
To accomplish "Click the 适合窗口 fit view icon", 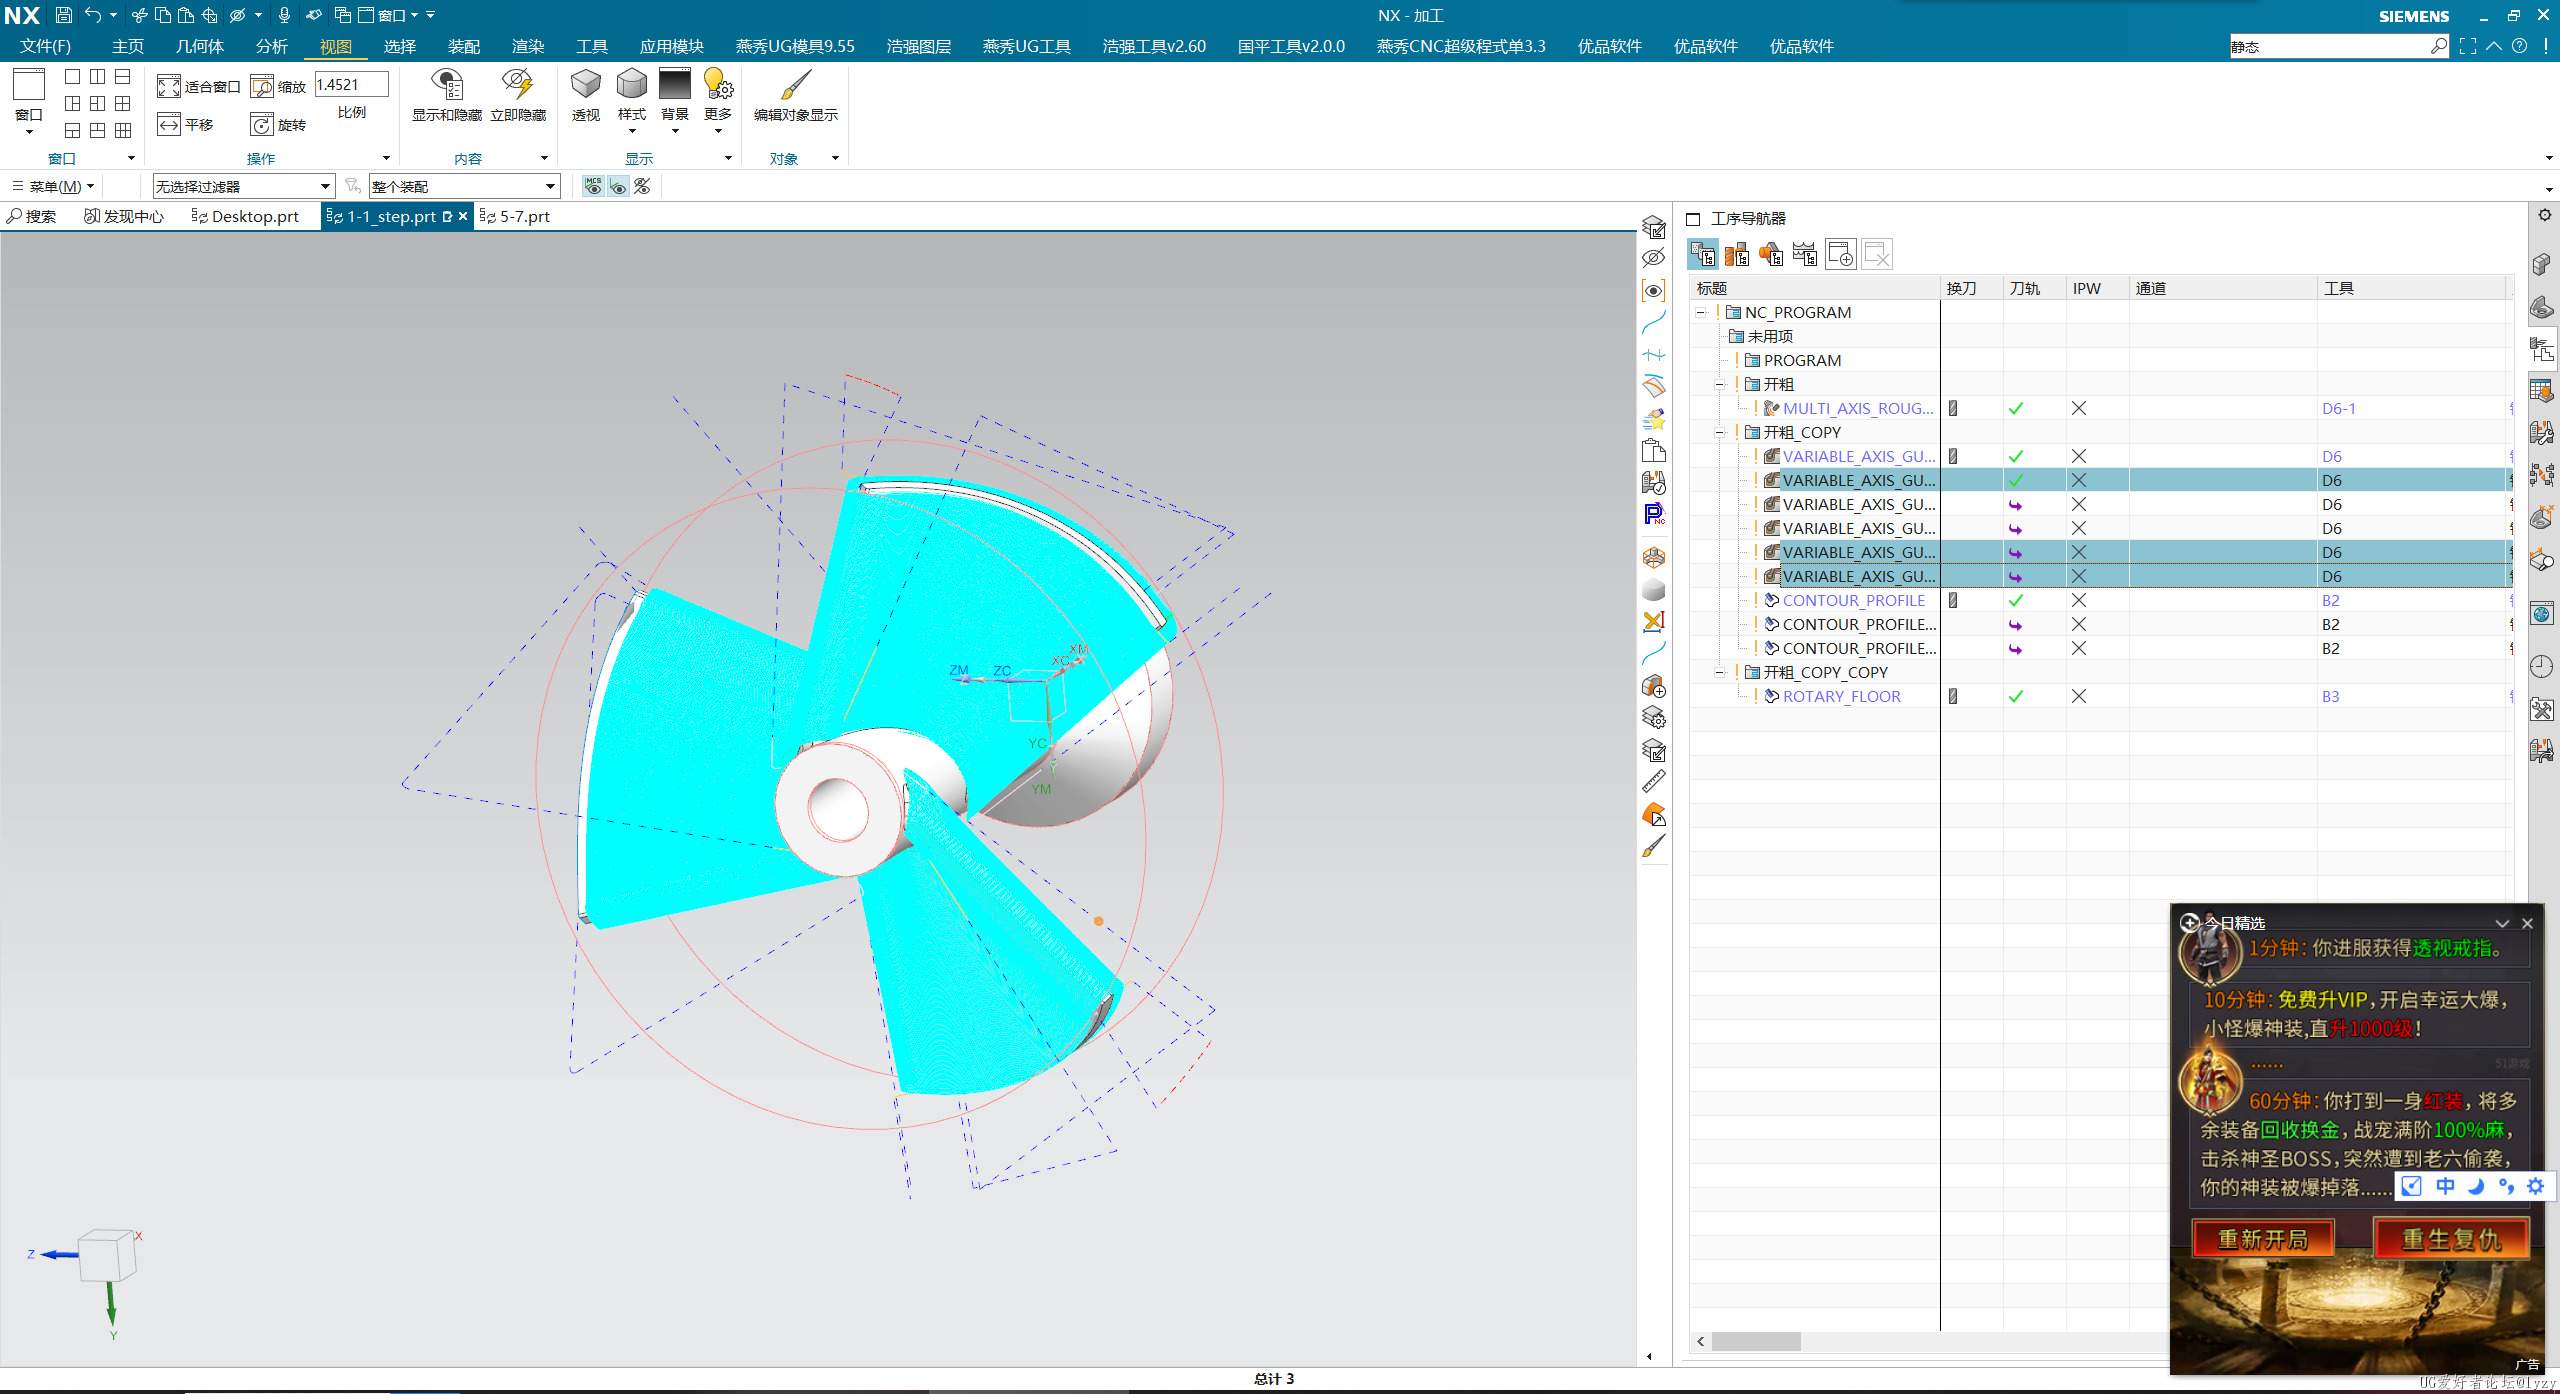I will [169, 87].
